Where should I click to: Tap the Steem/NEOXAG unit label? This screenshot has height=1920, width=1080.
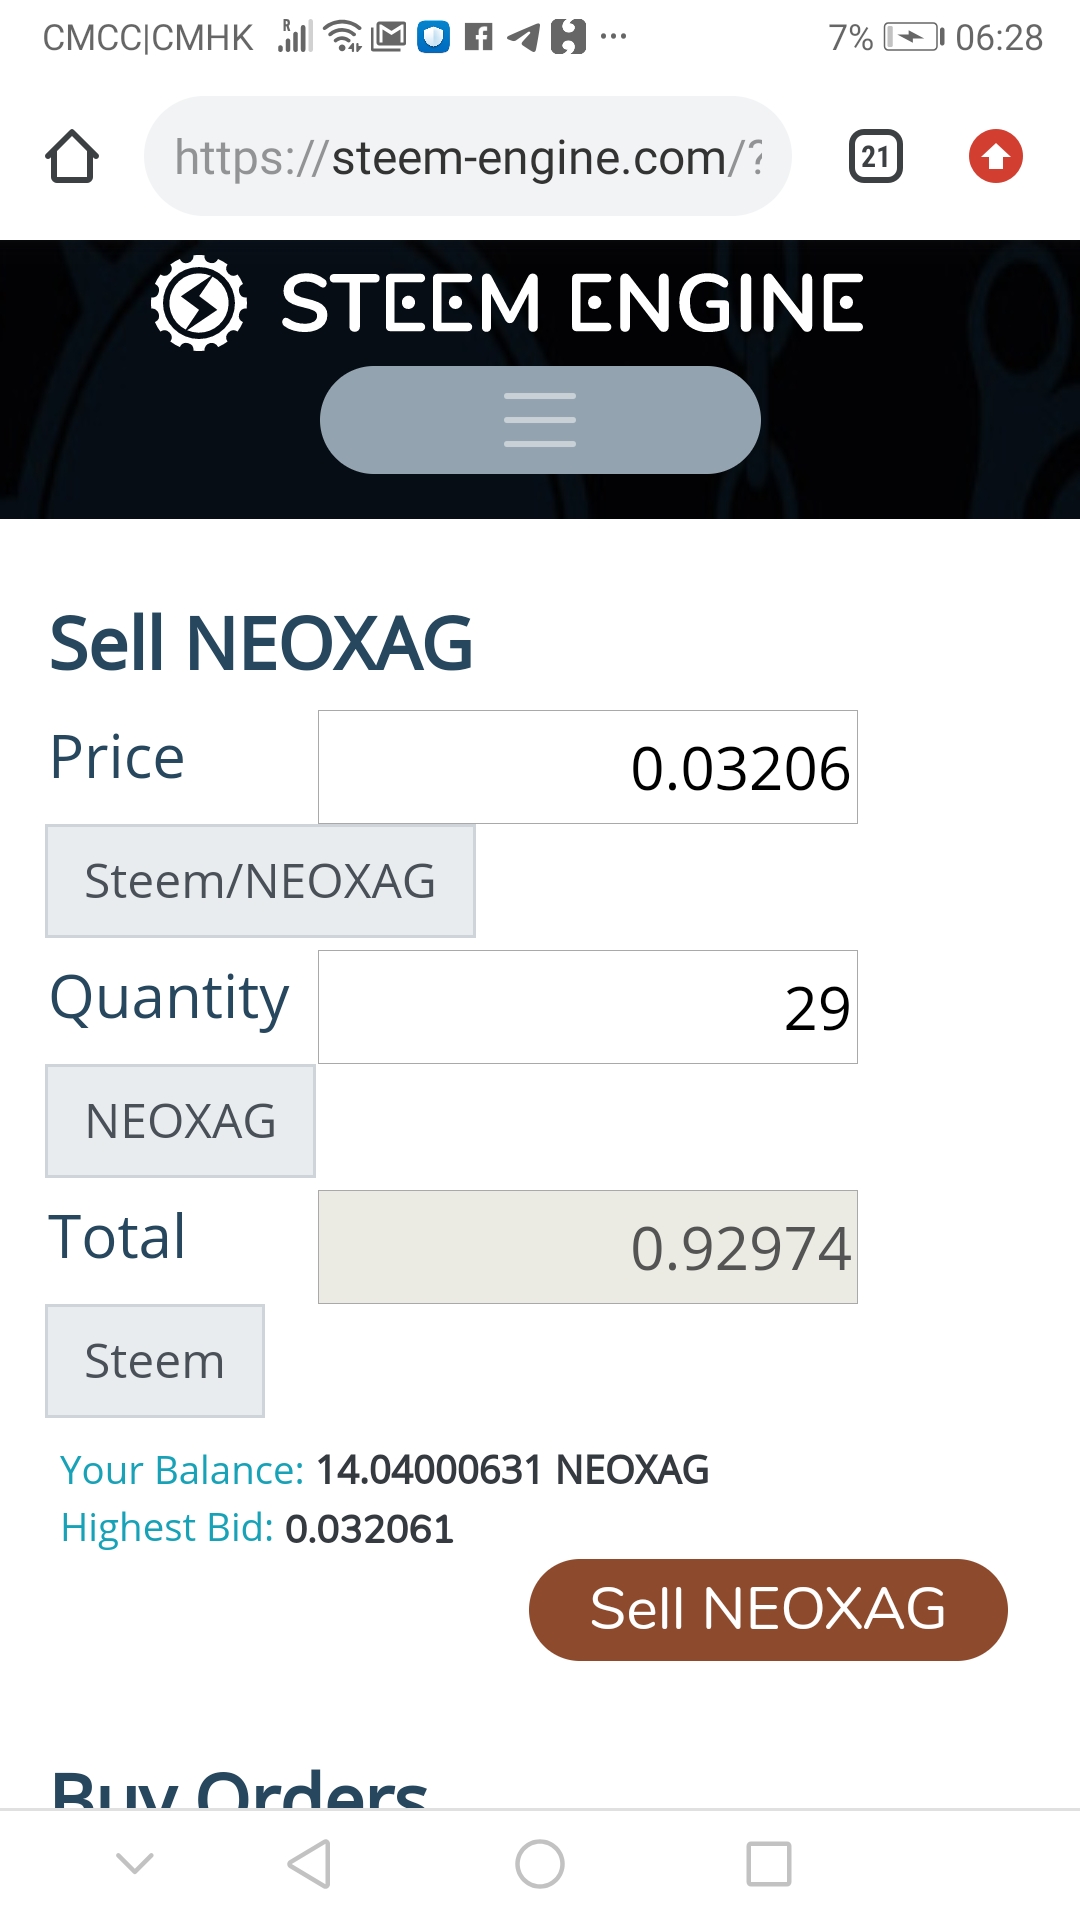(x=260, y=881)
